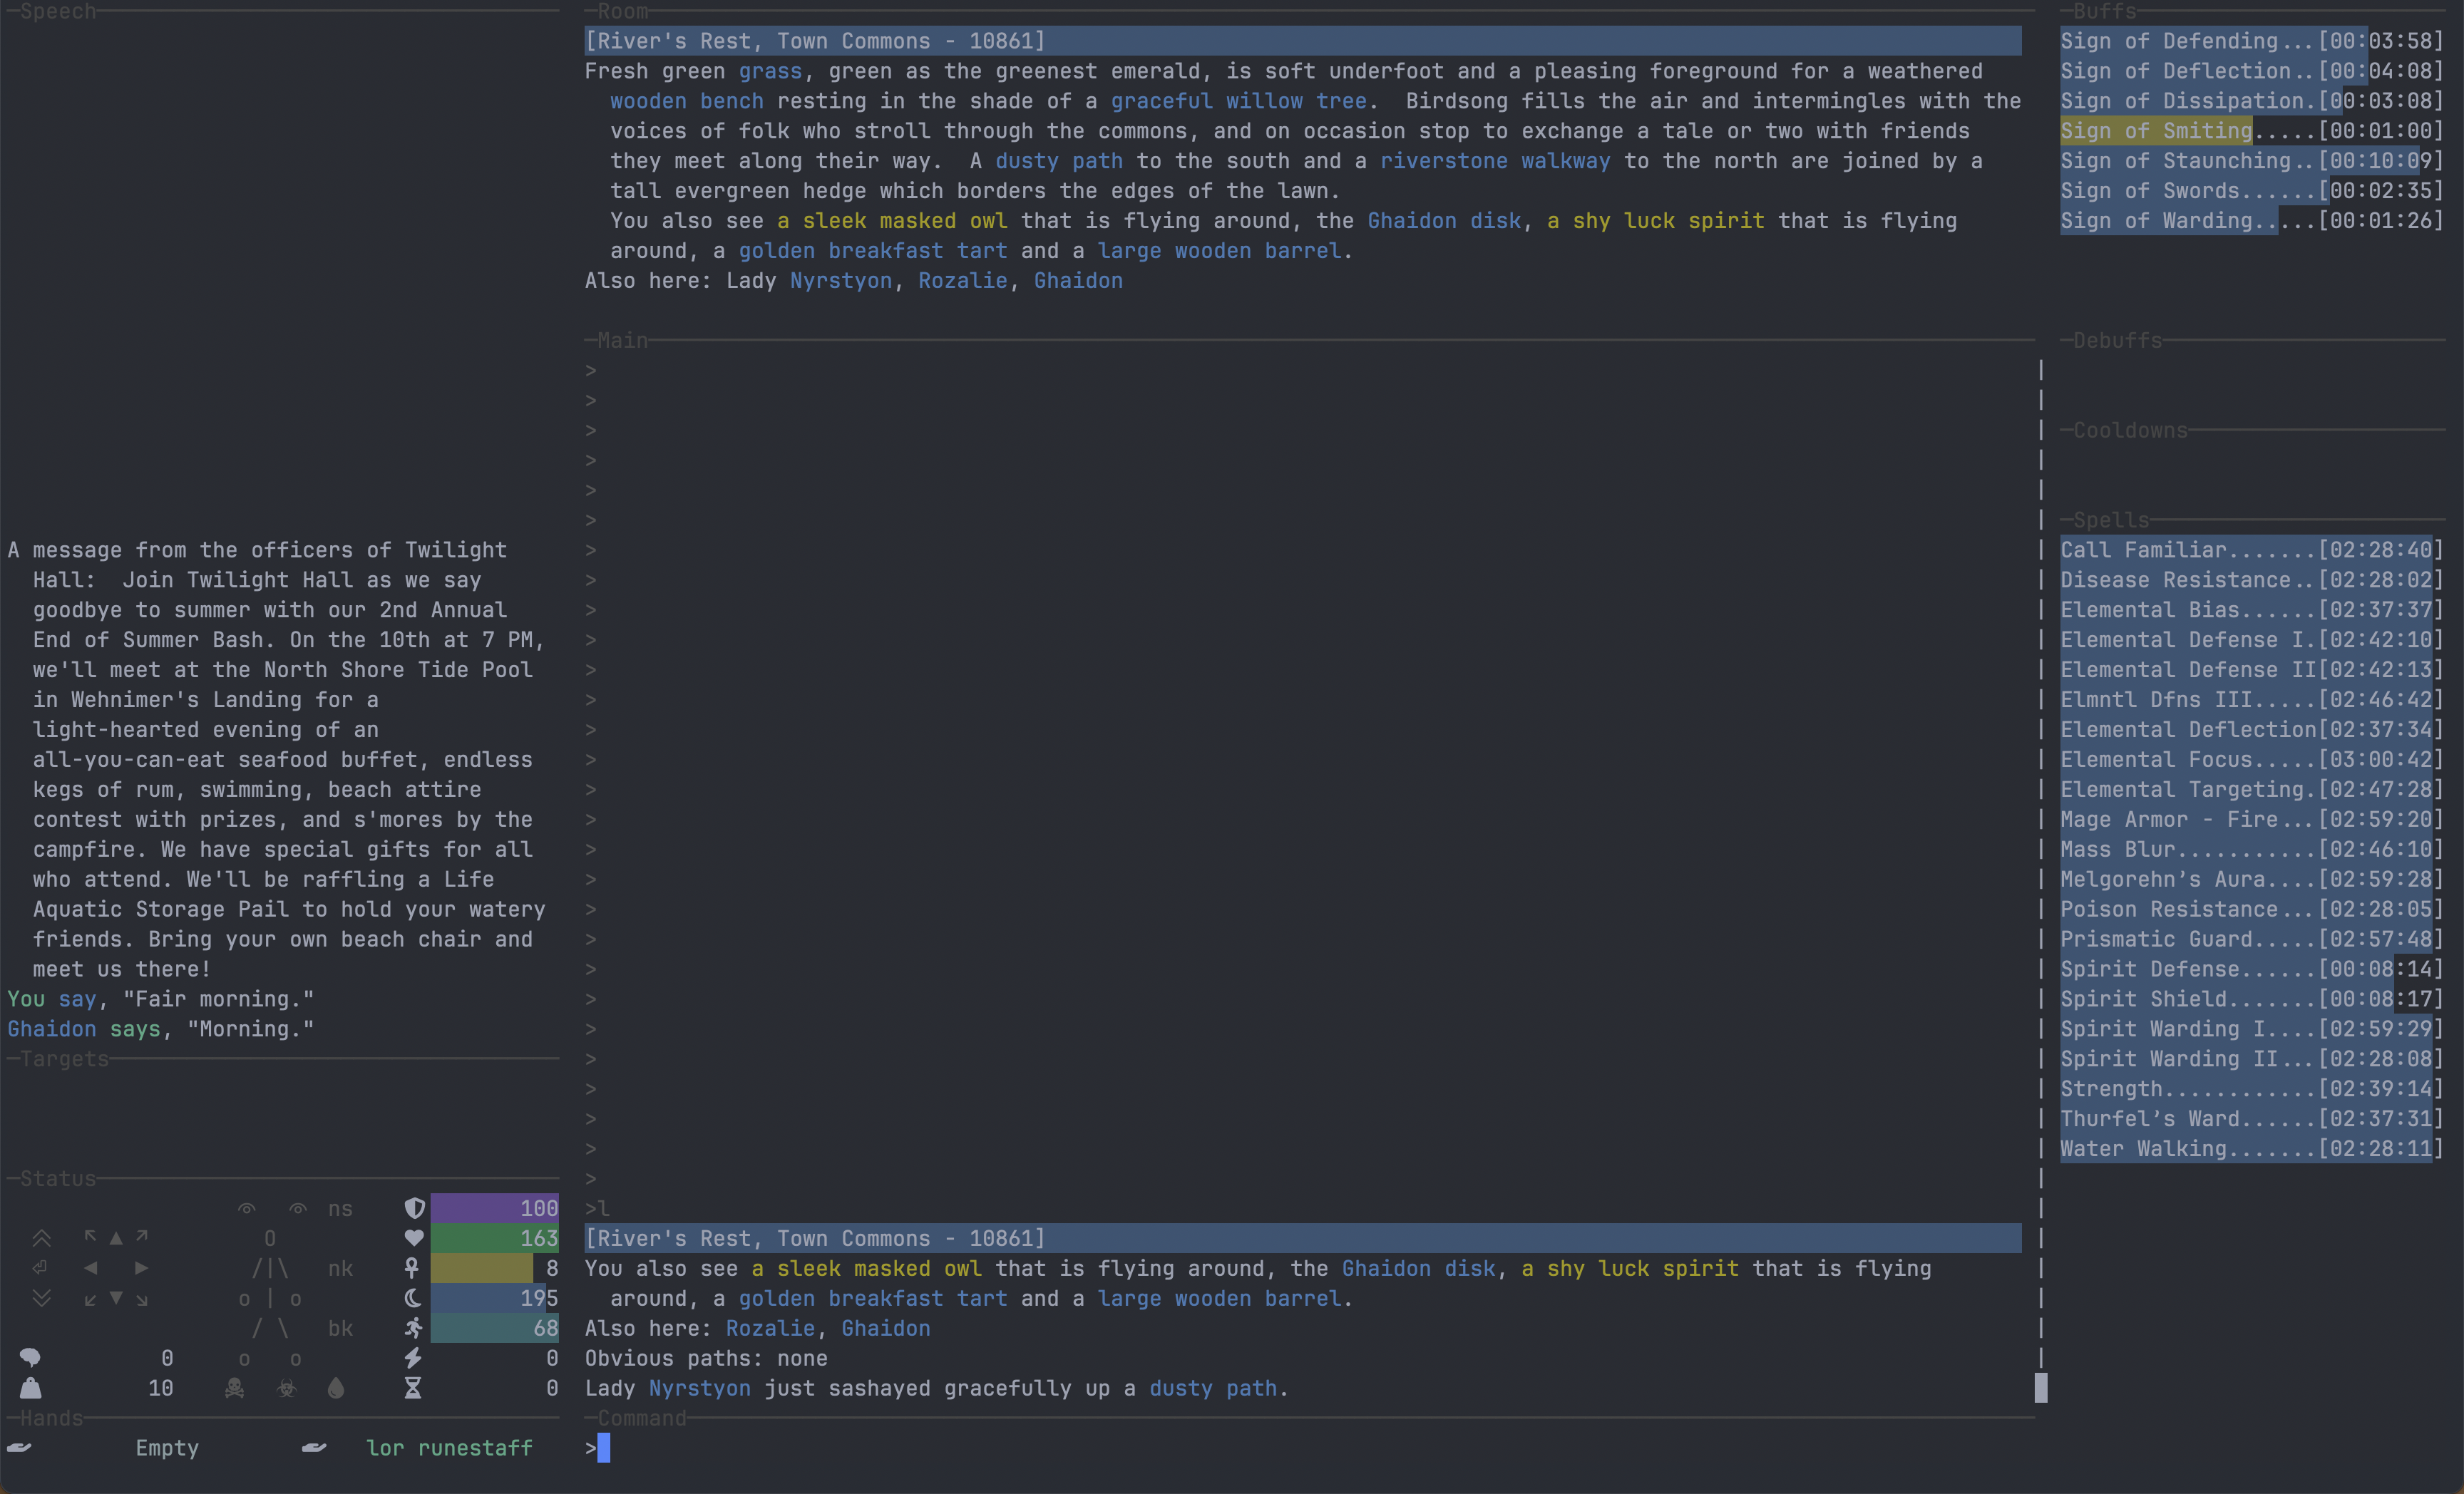Viewport: 2464px width, 1494px height.
Task: Click the double-chevron up direction icon
Action: [x=41, y=1238]
